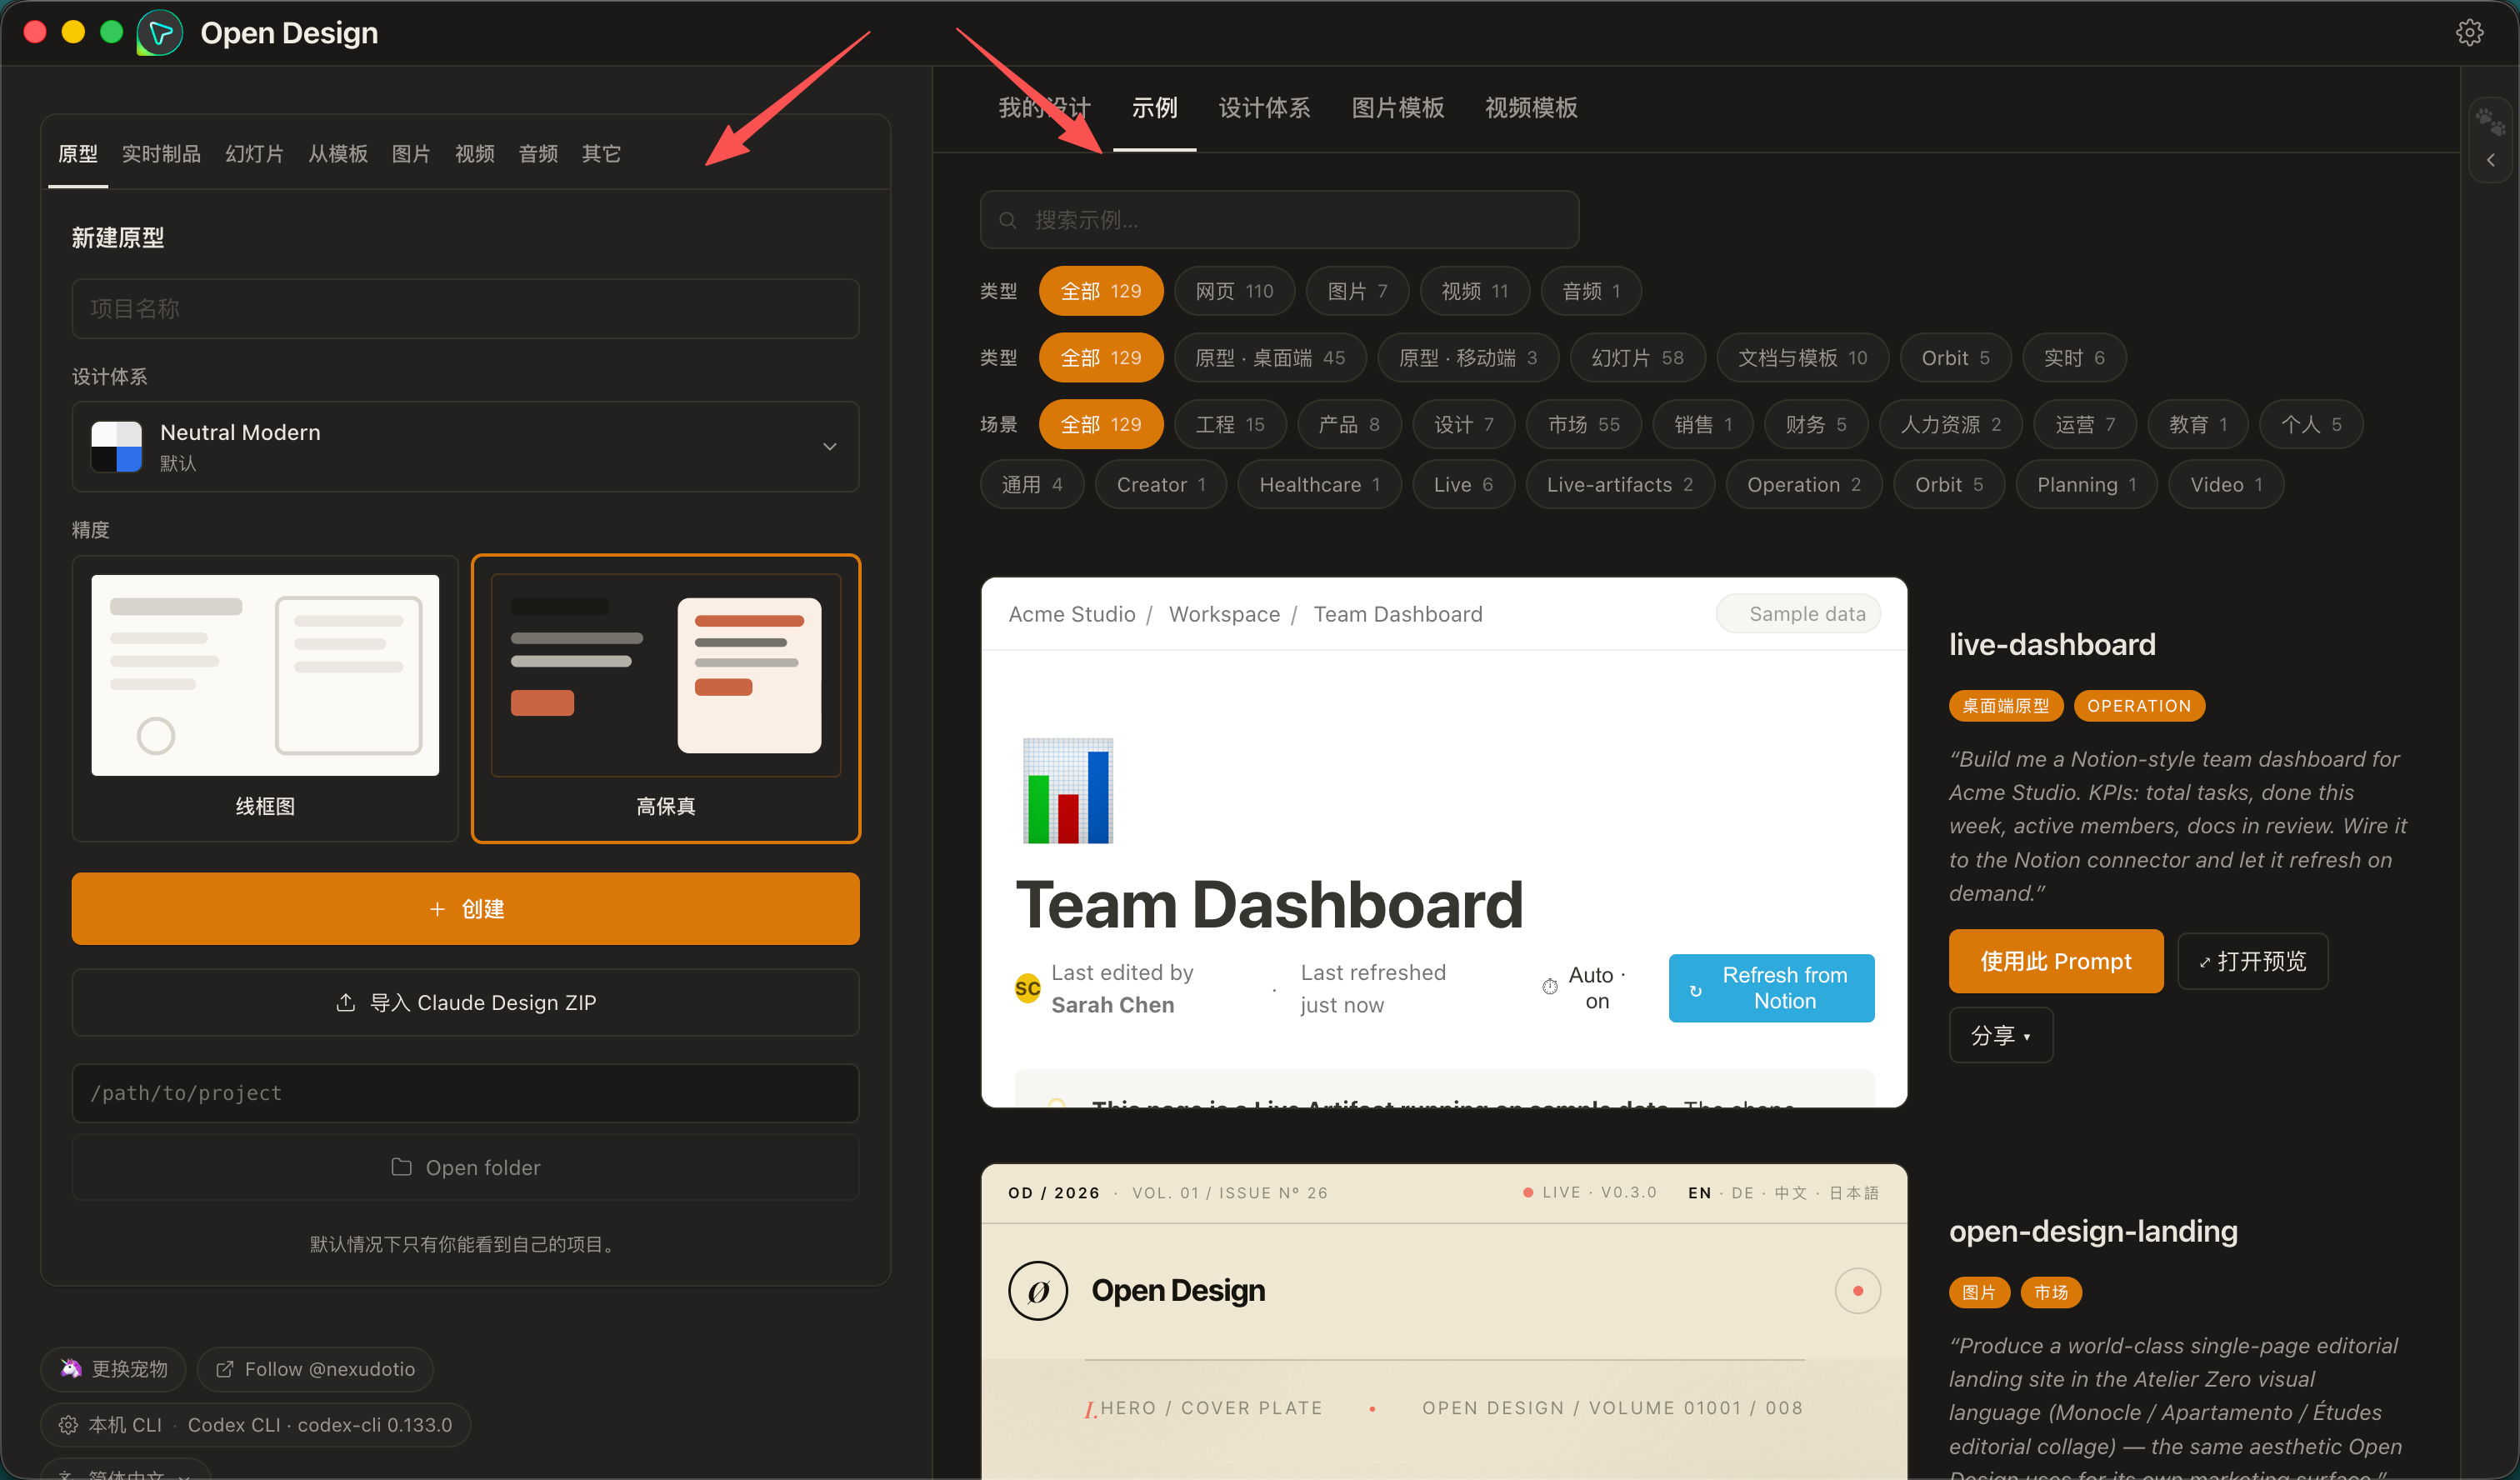Toggle the 文档与模板 10 filter chip
The image size is (2520, 1480).
click(x=1802, y=358)
